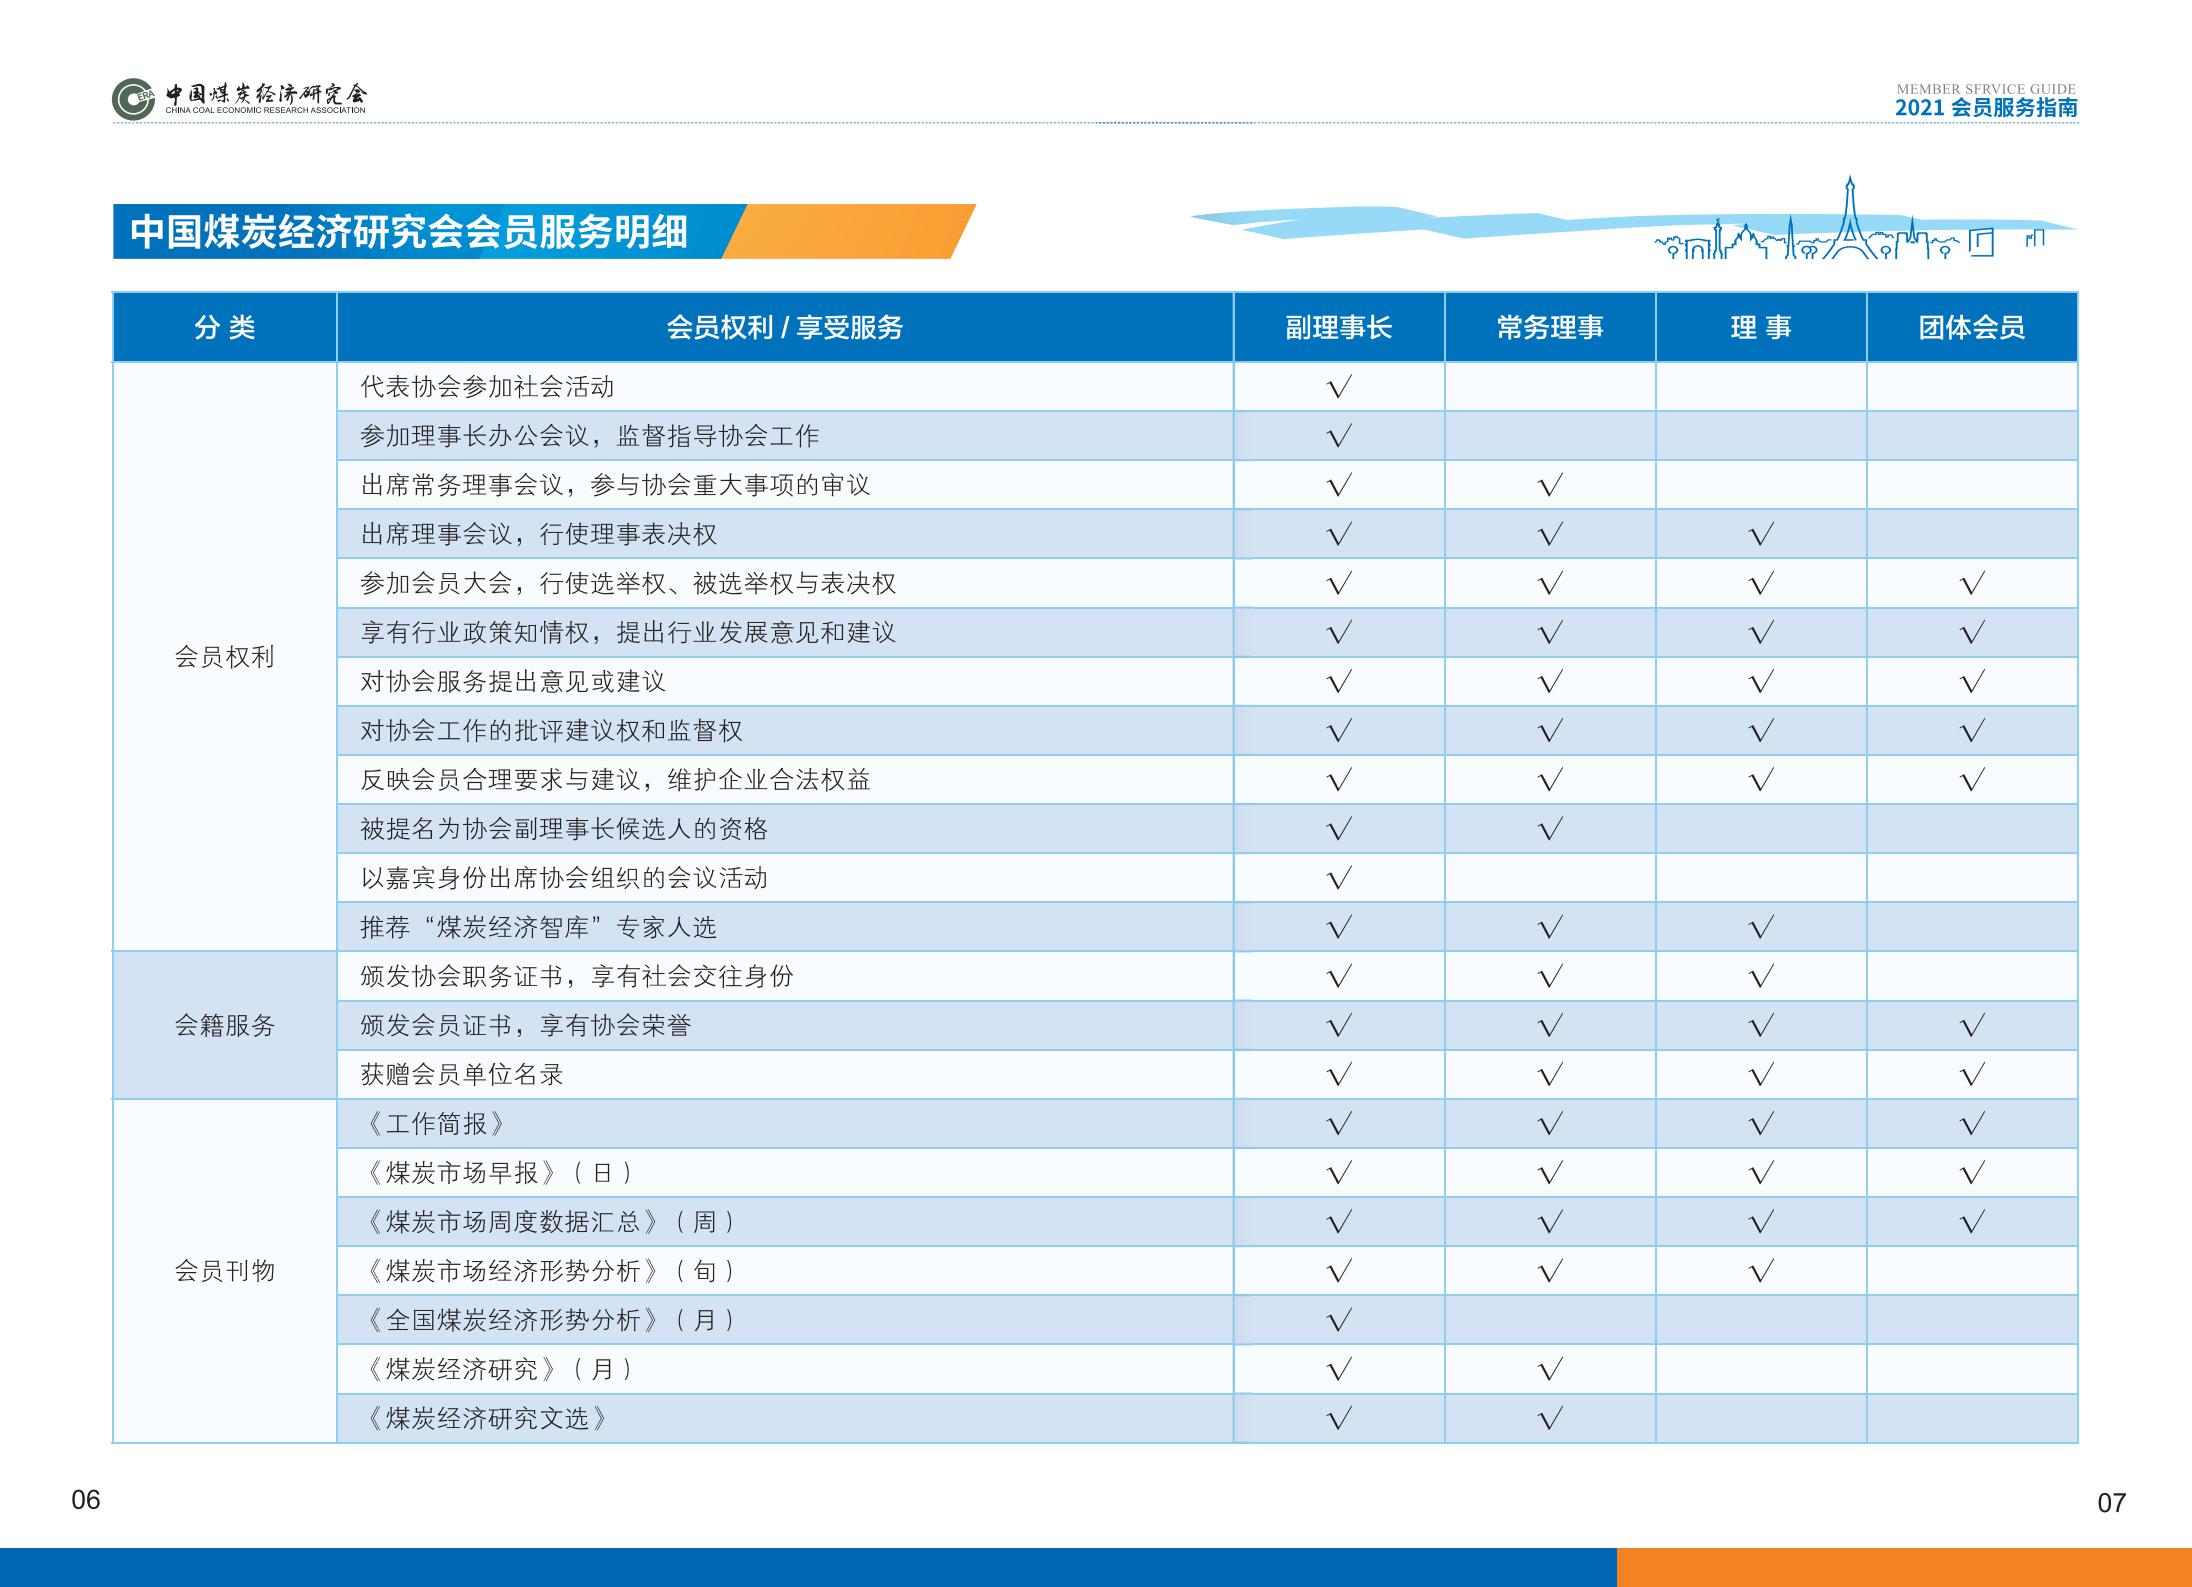
Task: Click the 会员权利 / 享受服务 column header
Action: pos(785,327)
